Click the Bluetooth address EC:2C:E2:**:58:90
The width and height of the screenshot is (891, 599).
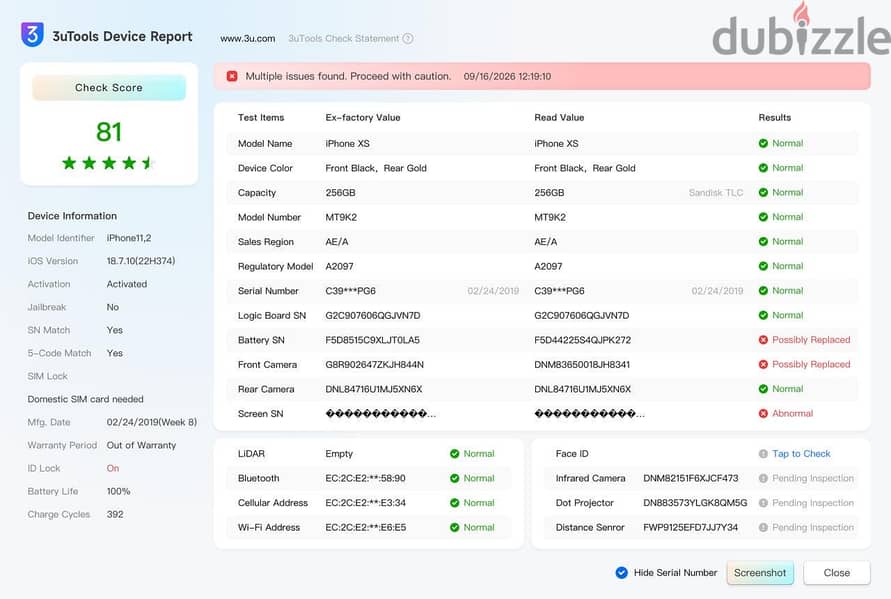pyautogui.click(x=365, y=479)
